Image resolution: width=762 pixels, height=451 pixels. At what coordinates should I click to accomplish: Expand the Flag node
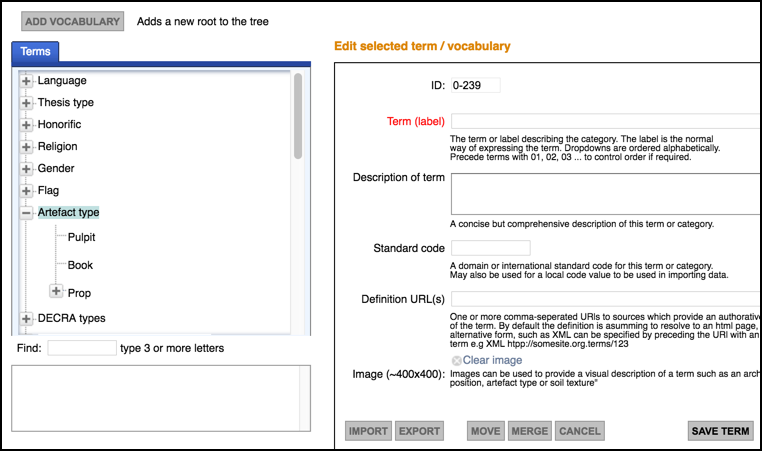click(x=26, y=191)
